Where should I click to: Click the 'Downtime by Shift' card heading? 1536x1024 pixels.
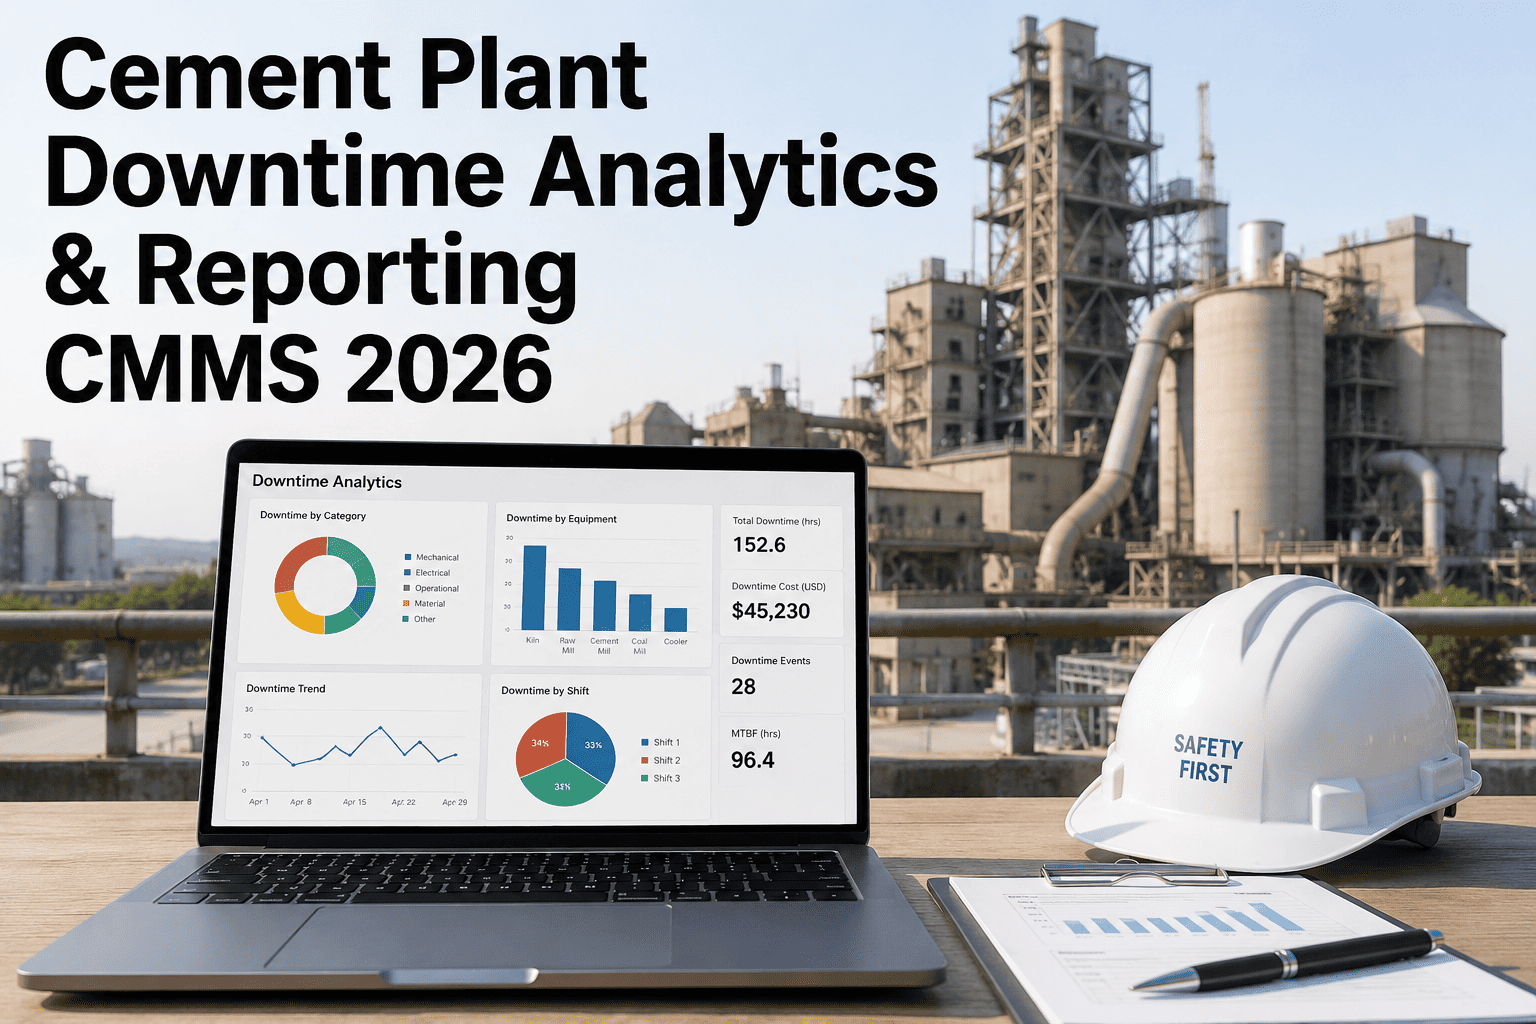[545, 691]
